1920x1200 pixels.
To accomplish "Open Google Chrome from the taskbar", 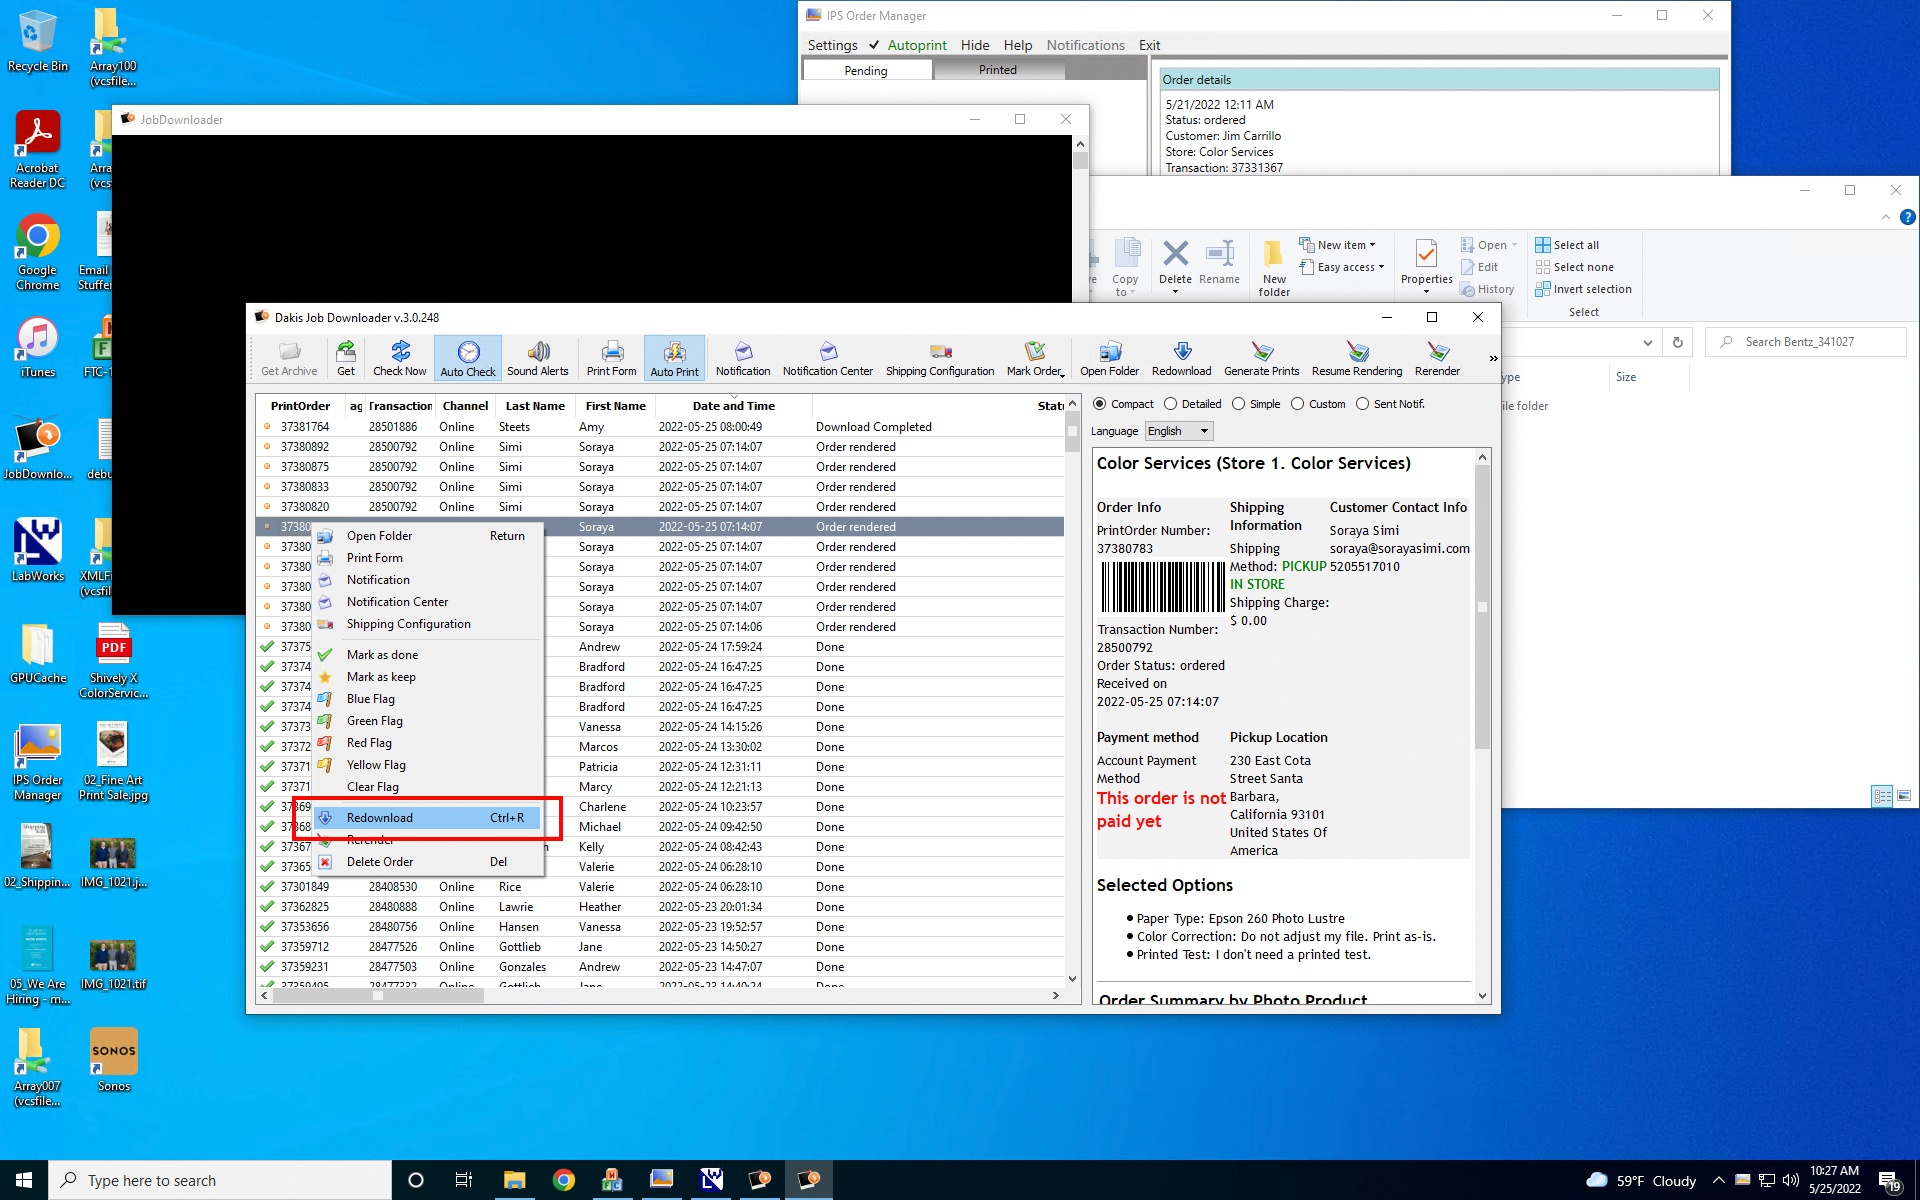I will pyautogui.click(x=564, y=1180).
